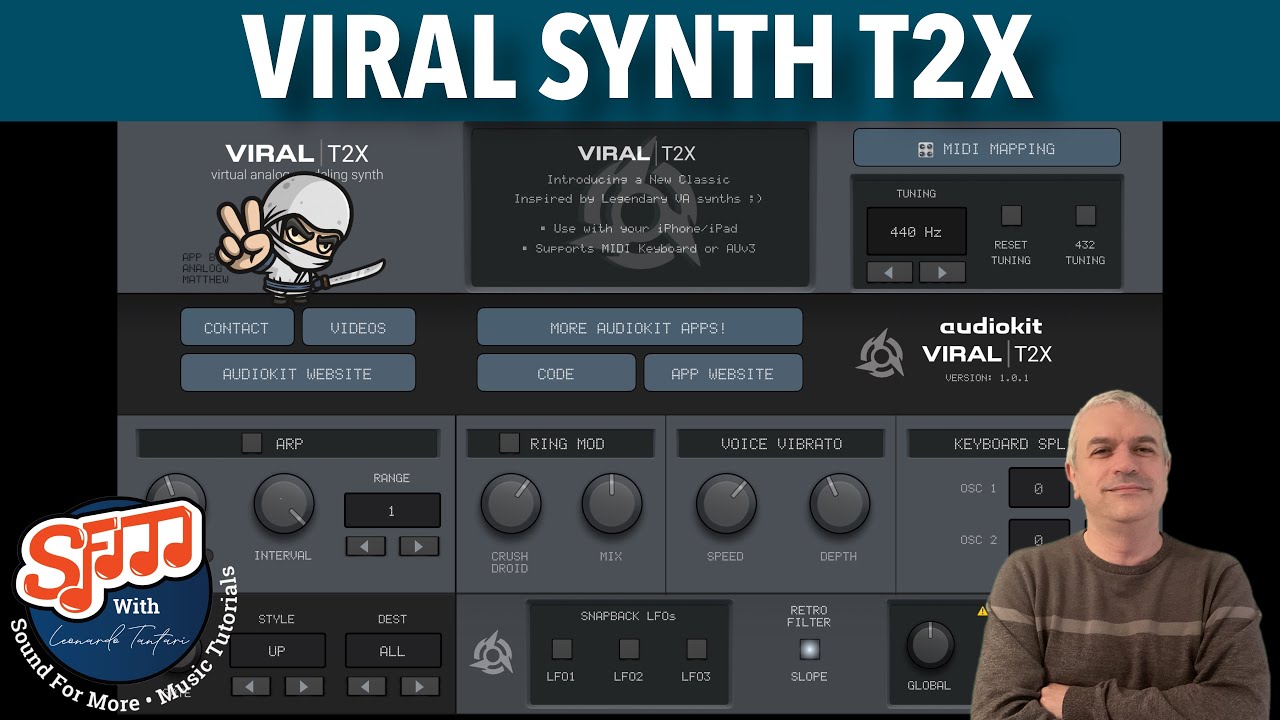Image resolution: width=1280 pixels, height=720 pixels.
Task: Click the Code button
Action: coord(556,373)
